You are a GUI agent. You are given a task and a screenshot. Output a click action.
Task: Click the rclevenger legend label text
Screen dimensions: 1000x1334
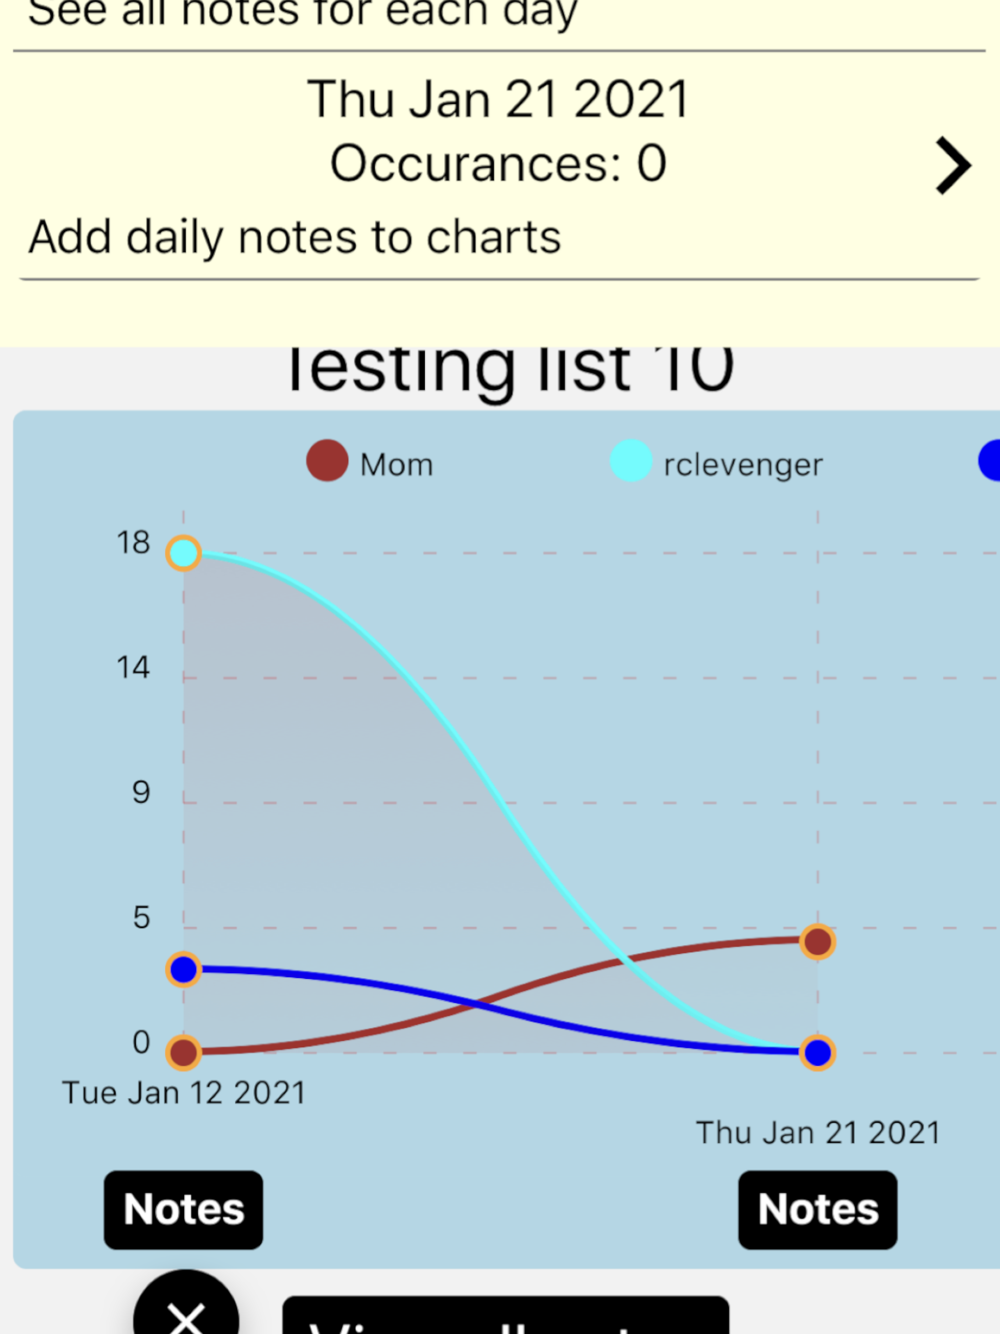point(743,465)
